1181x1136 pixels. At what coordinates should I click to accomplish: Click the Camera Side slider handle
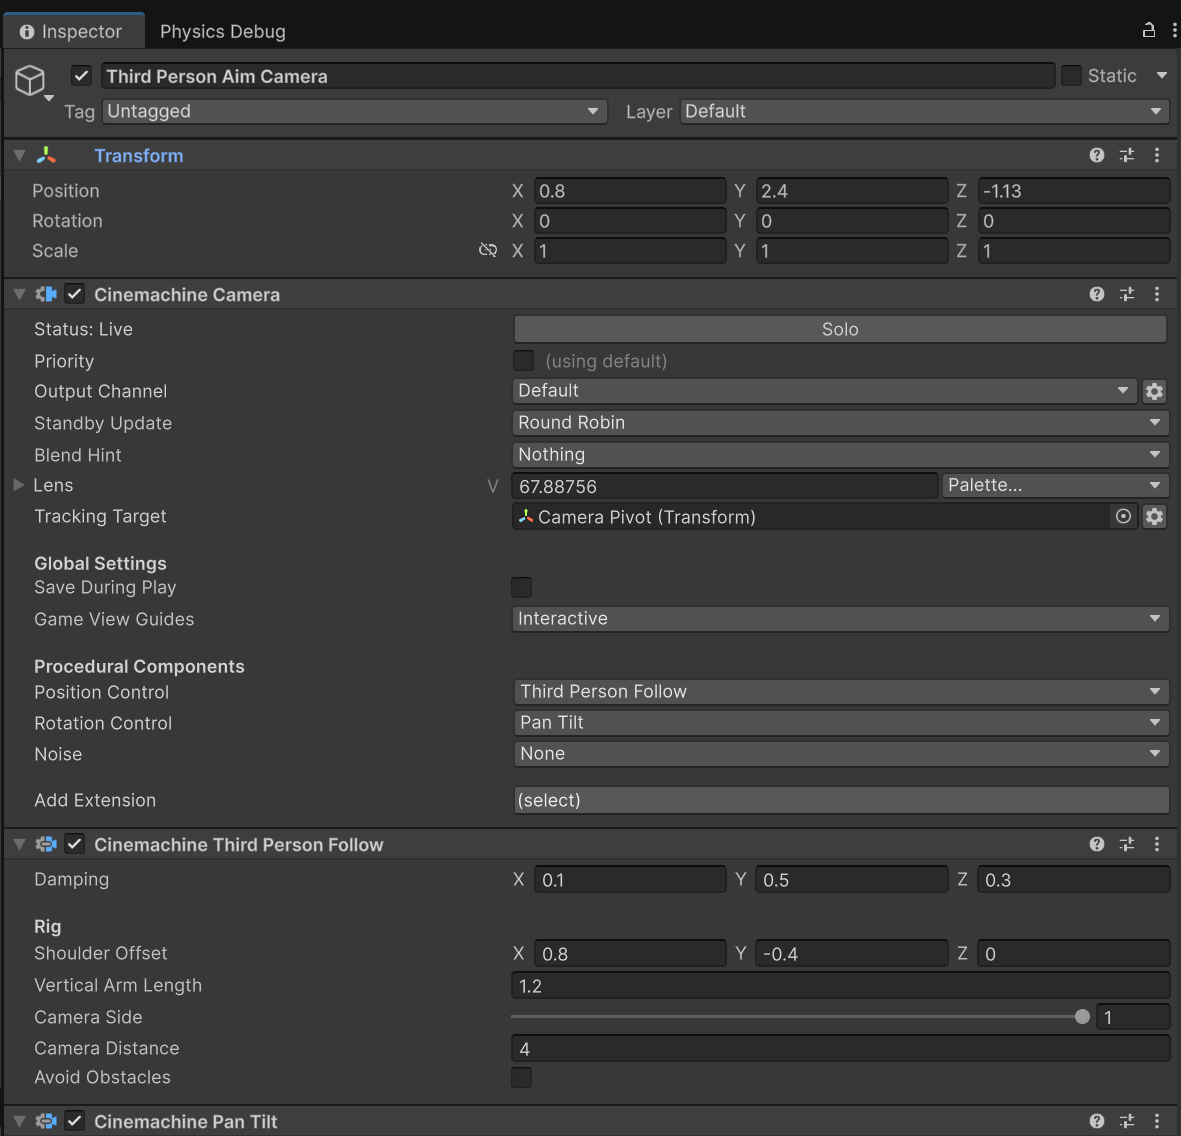(x=1082, y=1017)
